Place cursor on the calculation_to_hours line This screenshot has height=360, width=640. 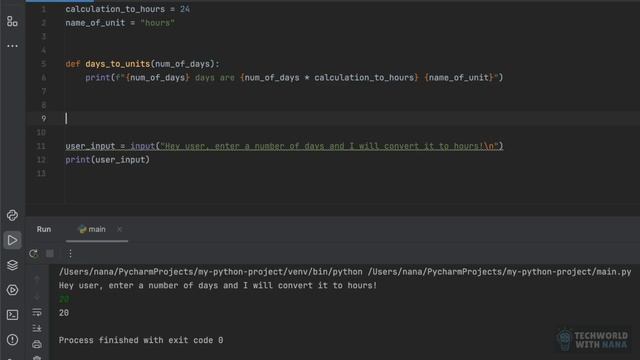[127, 9]
